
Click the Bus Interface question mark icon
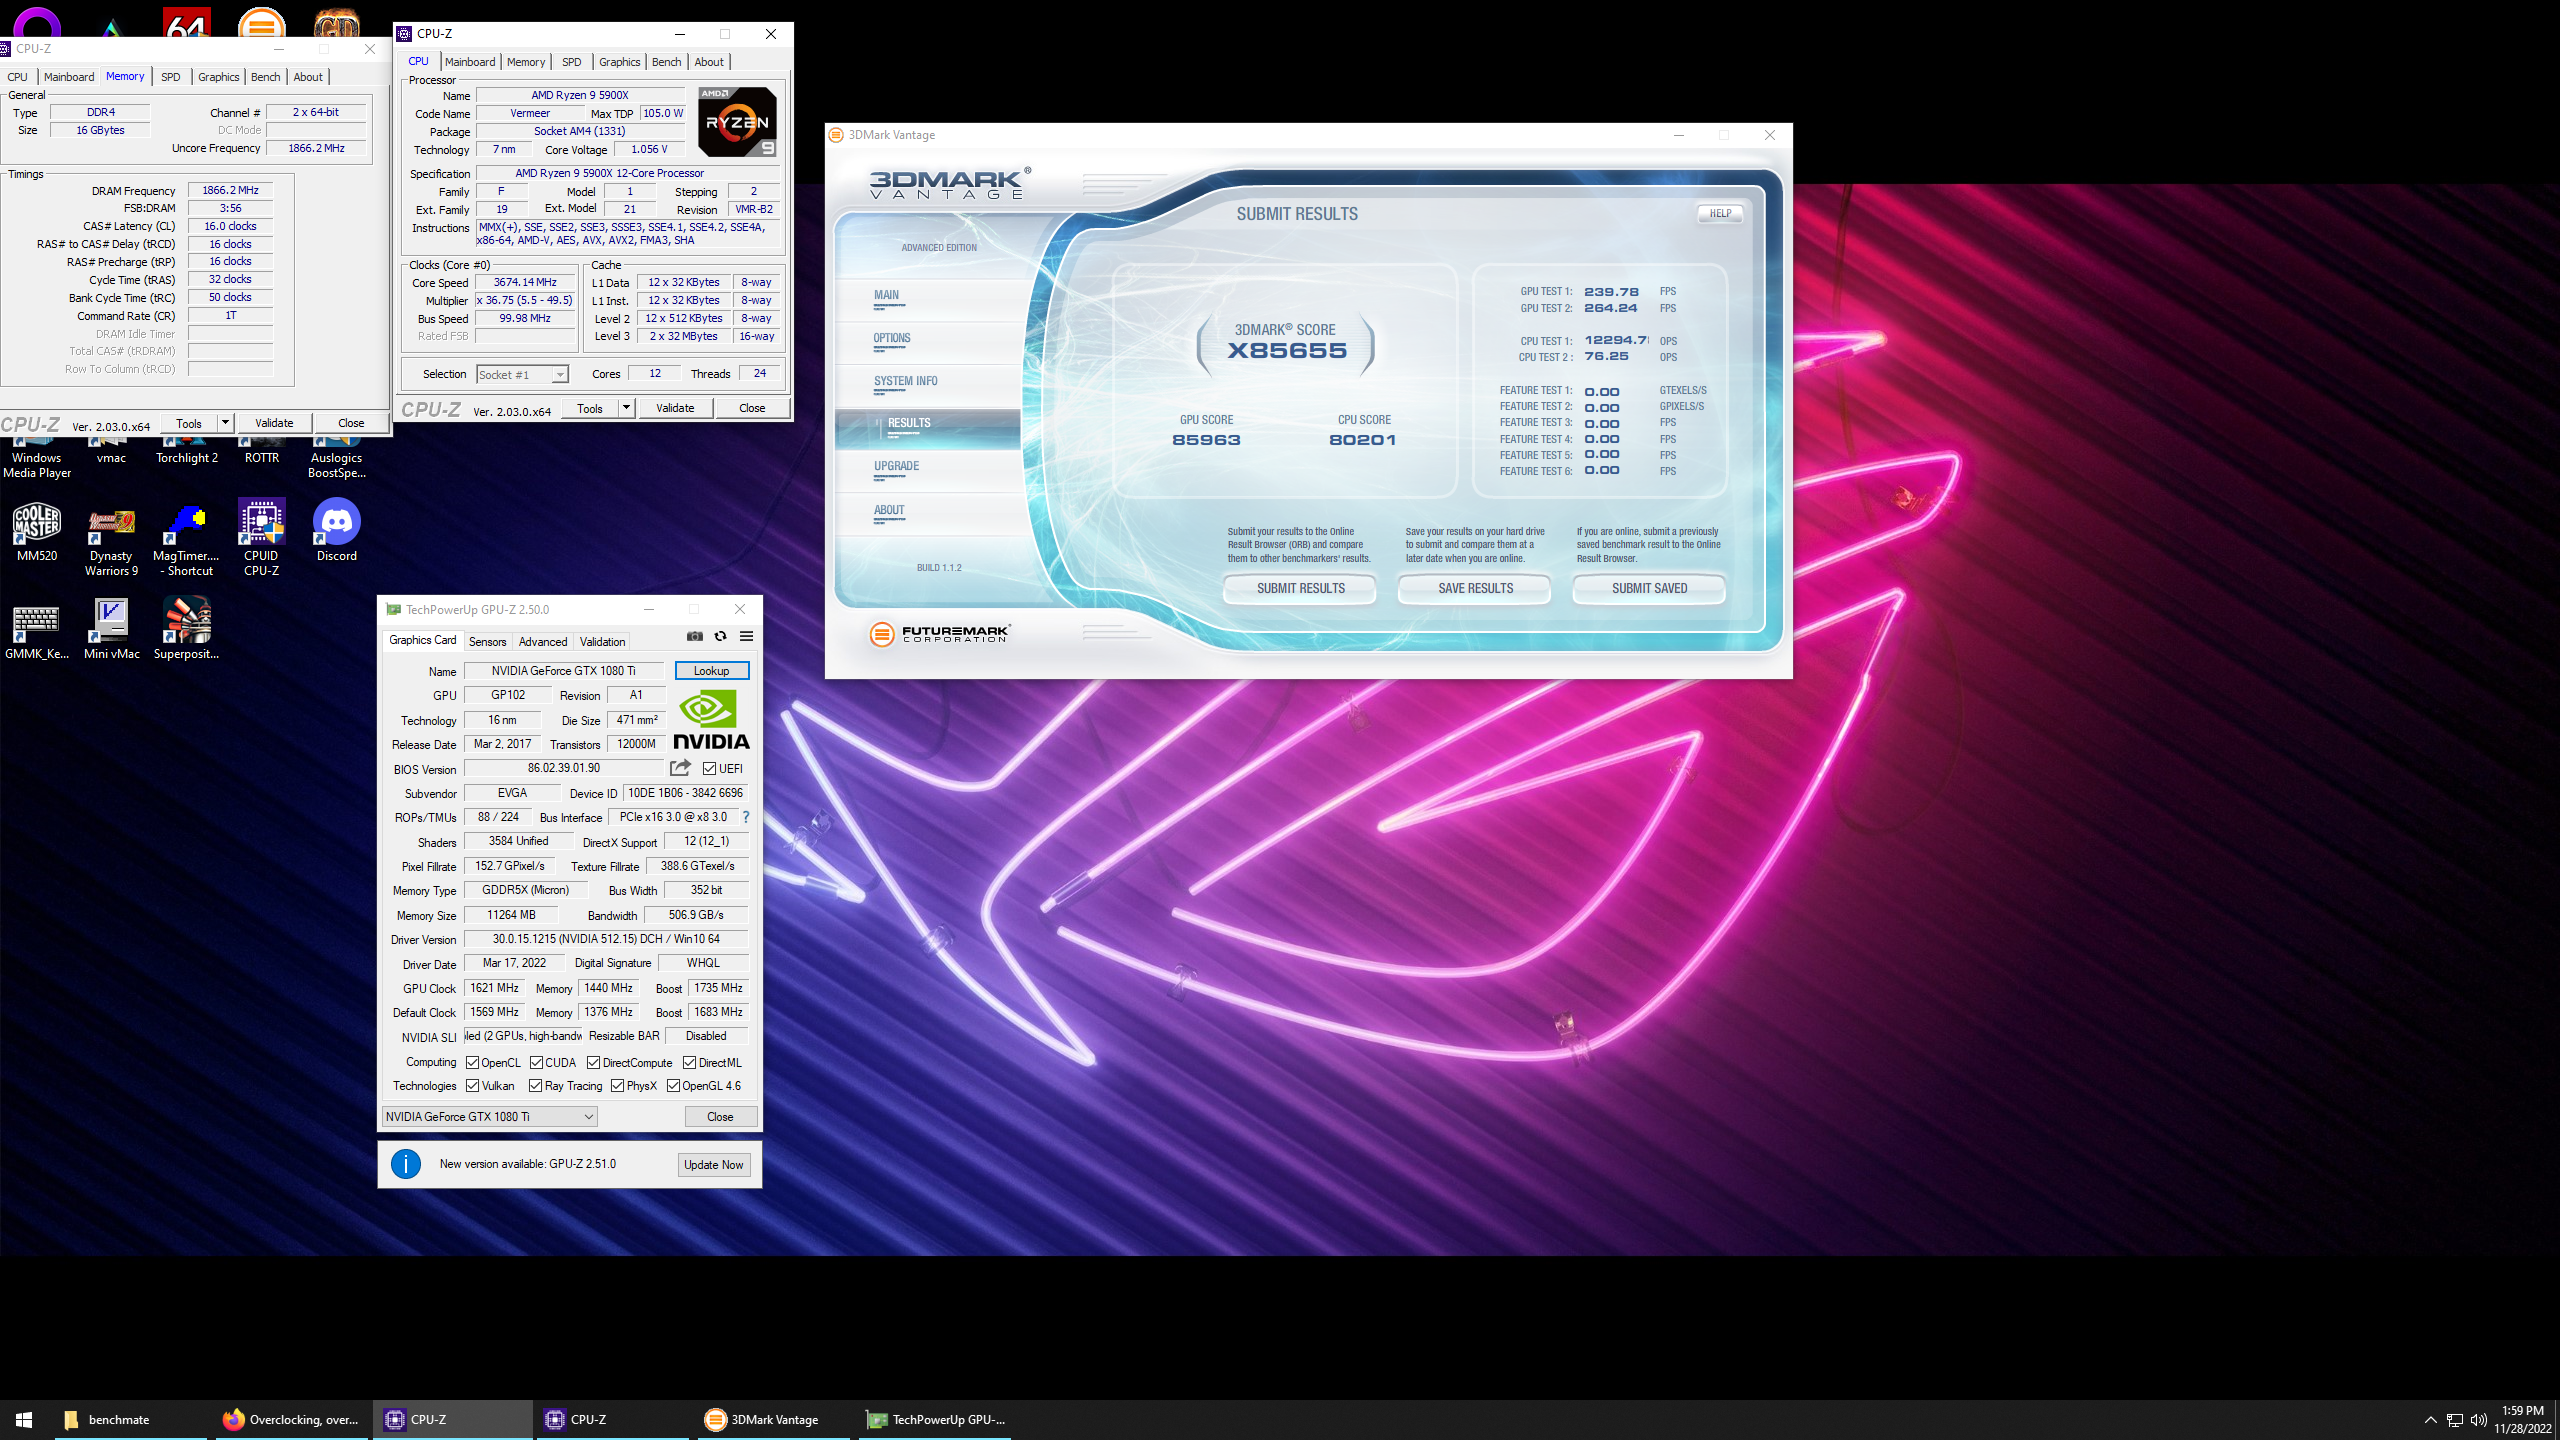tap(745, 817)
